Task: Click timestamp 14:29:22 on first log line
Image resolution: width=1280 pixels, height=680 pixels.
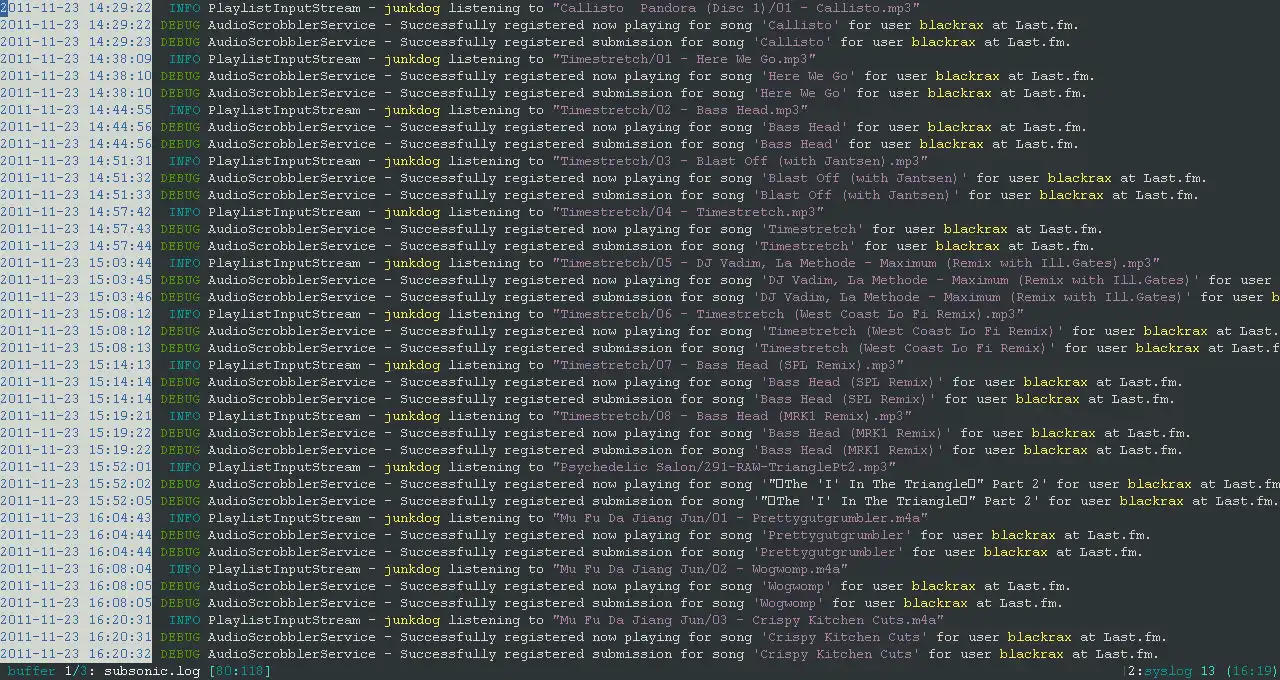Action: coord(120,8)
